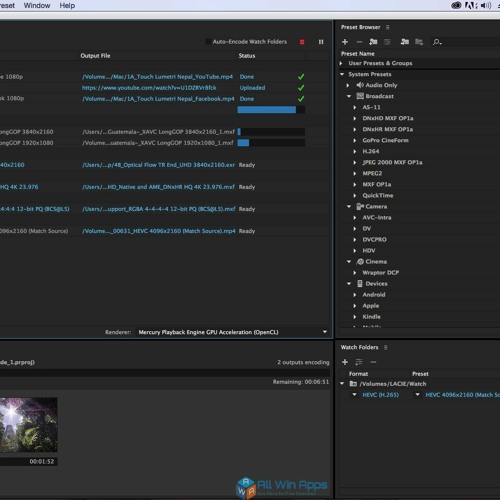
Task: Select the Preset Browser panel tab
Action: tap(360, 27)
